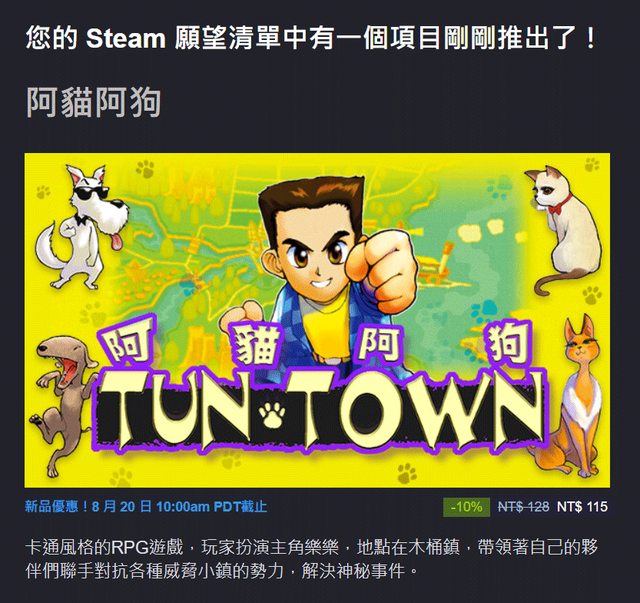This screenshot has width=640, height=603.
Task: Click the word TOWN in the logo
Action: [x=416, y=409]
